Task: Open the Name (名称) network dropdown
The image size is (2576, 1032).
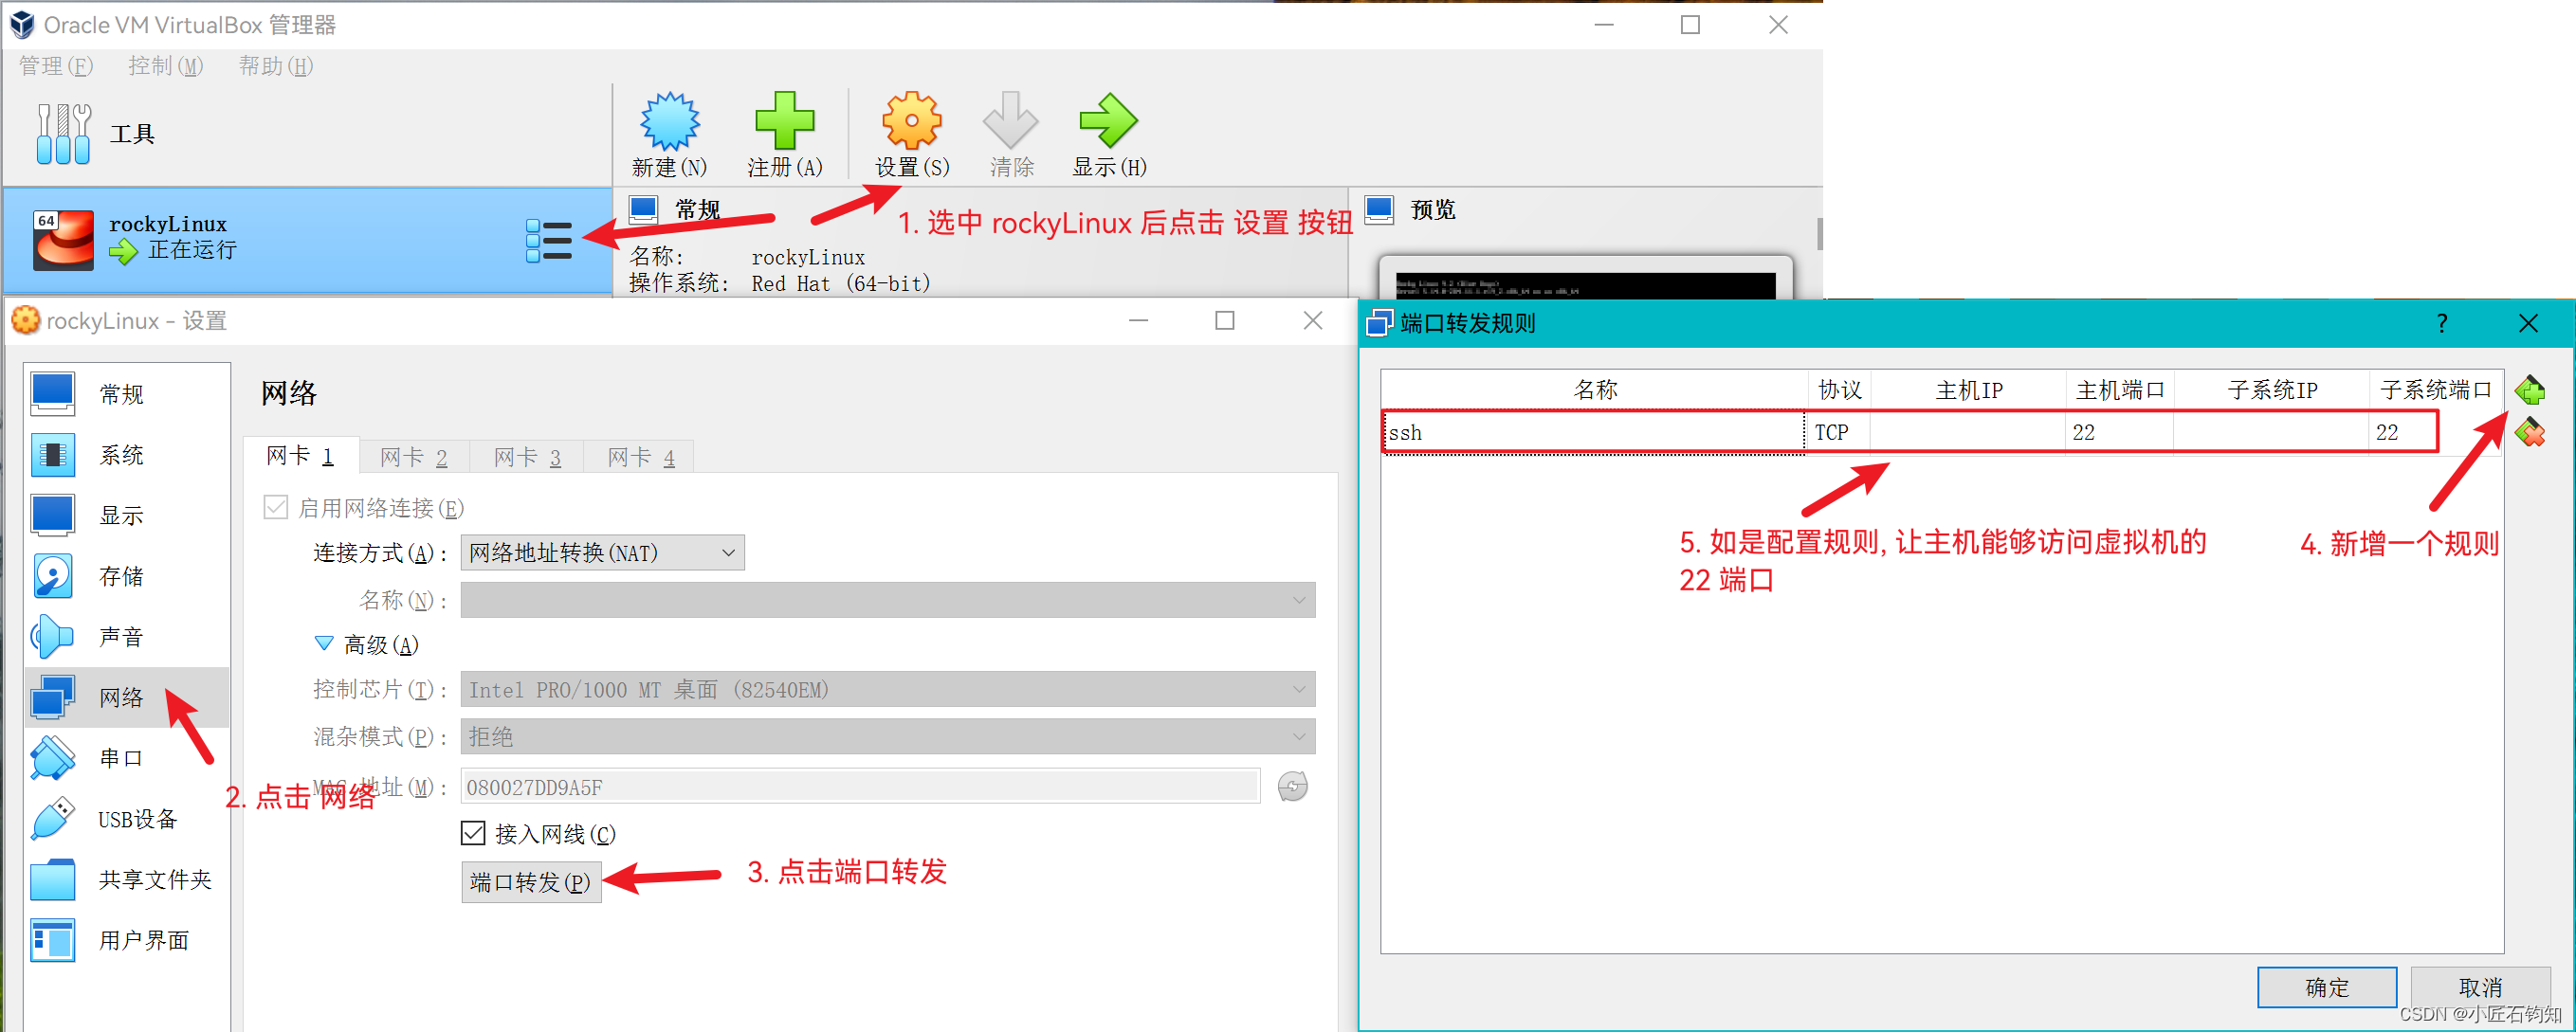Action: pos(887,600)
